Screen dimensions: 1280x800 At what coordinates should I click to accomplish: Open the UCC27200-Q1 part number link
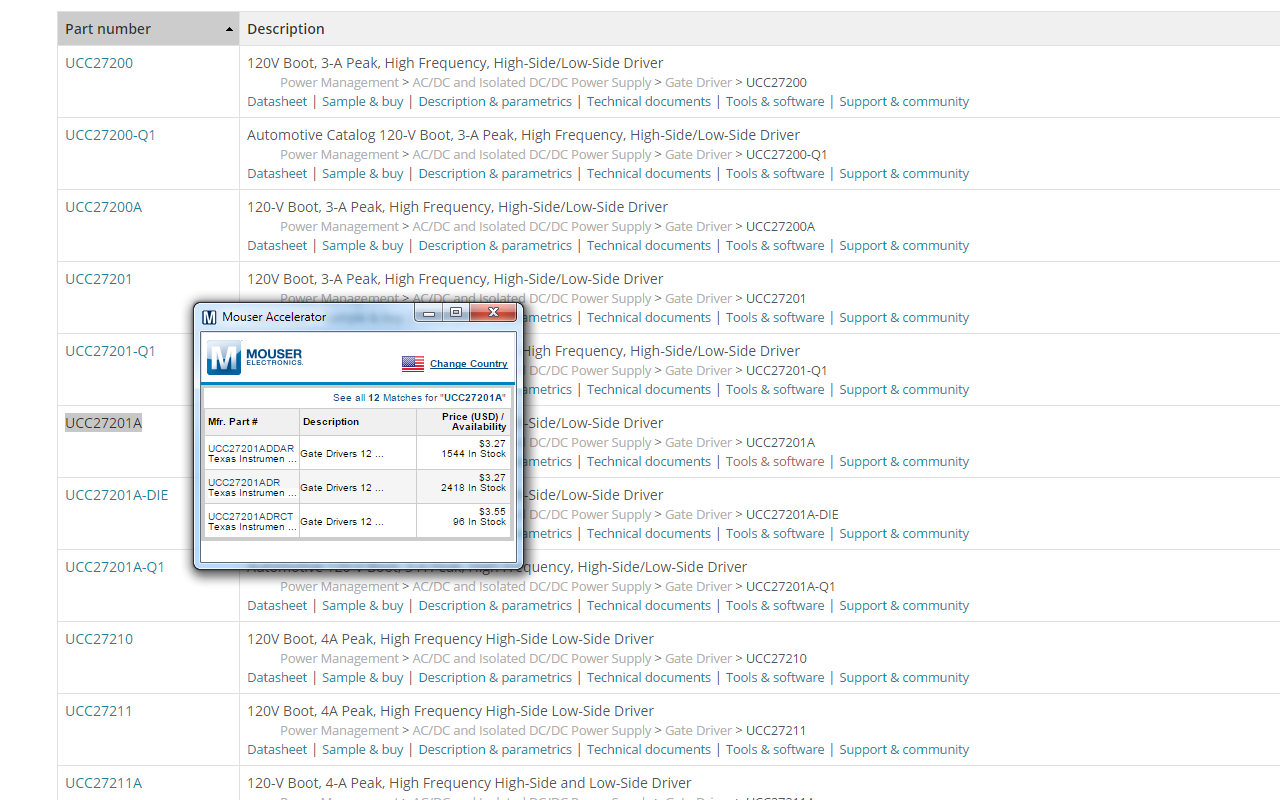click(x=111, y=135)
